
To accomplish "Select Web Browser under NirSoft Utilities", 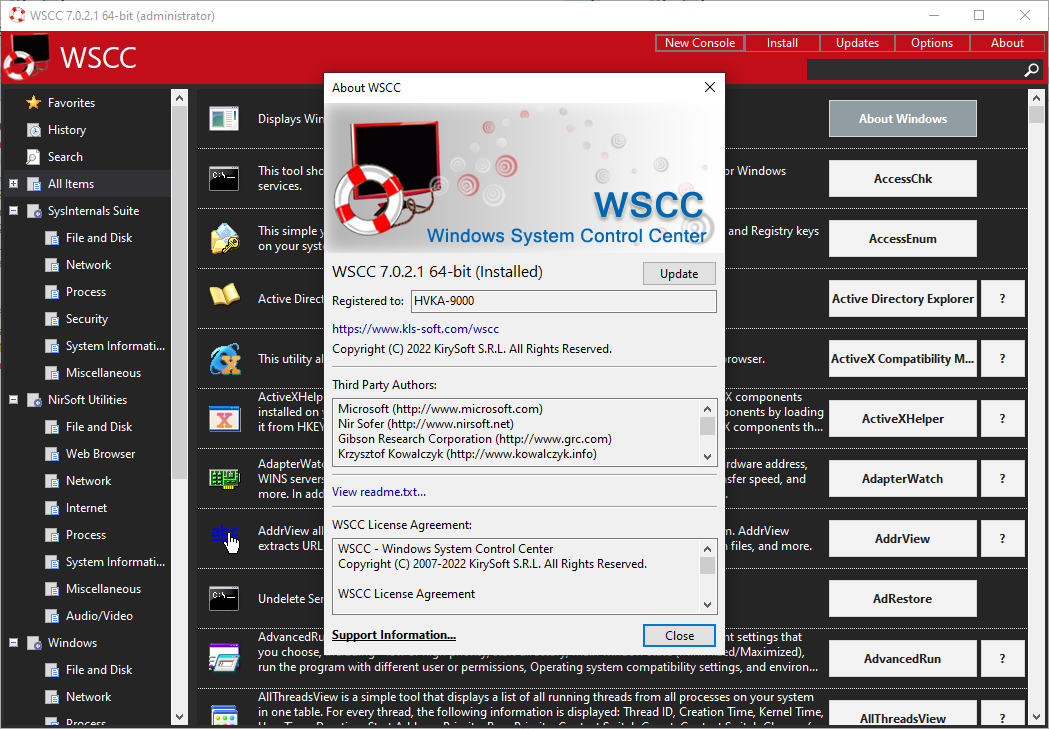I will point(100,454).
